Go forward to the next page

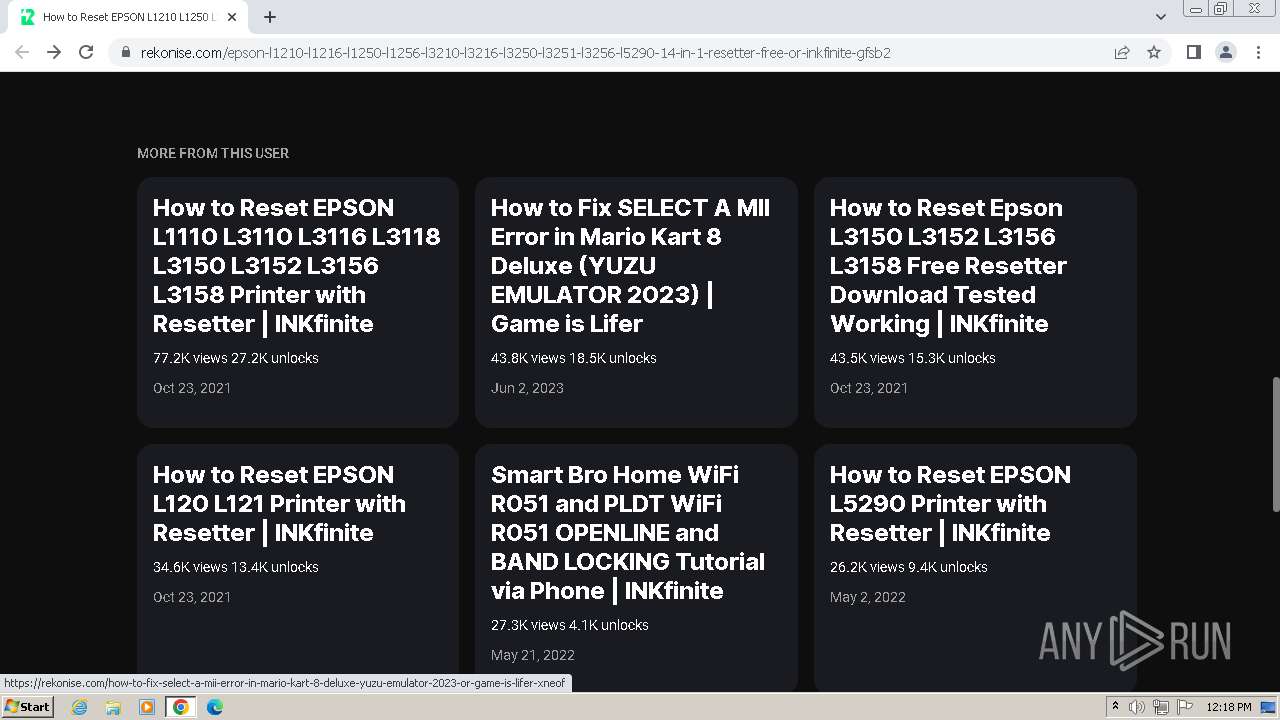tap(54, 52)
